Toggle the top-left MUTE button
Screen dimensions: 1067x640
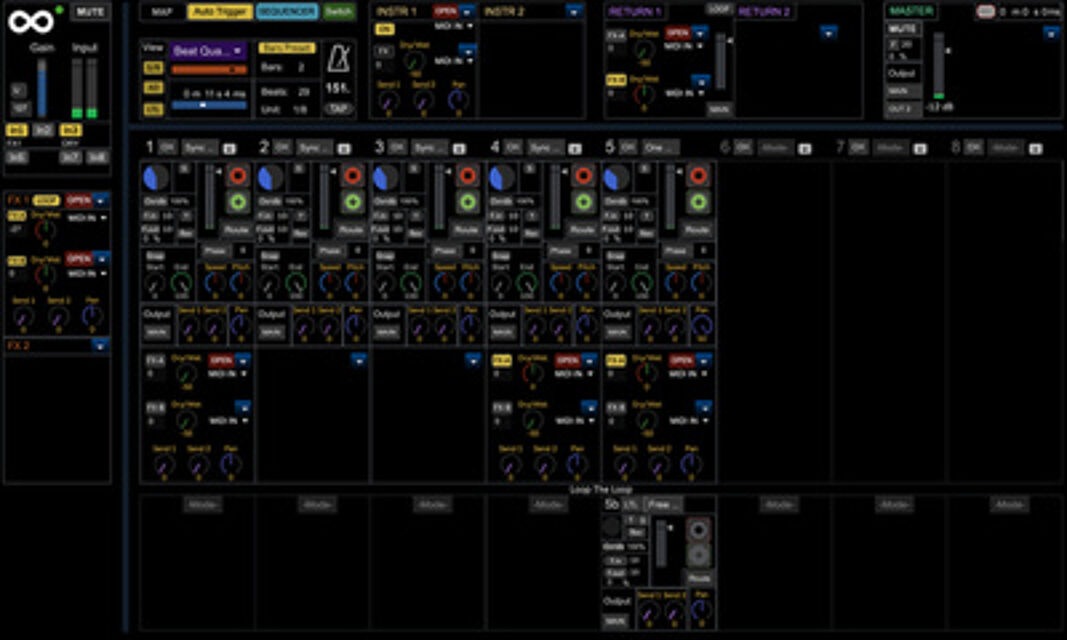(91, 12)
